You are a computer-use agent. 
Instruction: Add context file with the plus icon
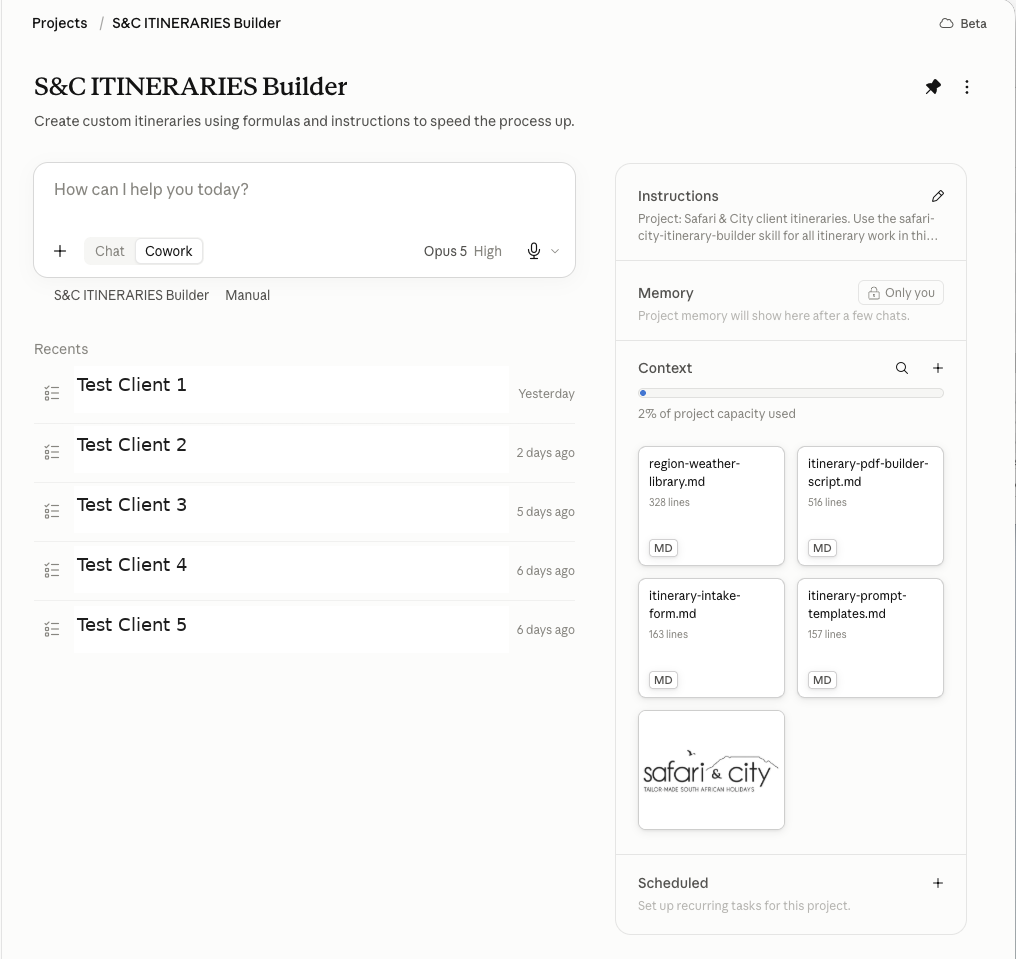pyautogui.click(x=938, y=368)
